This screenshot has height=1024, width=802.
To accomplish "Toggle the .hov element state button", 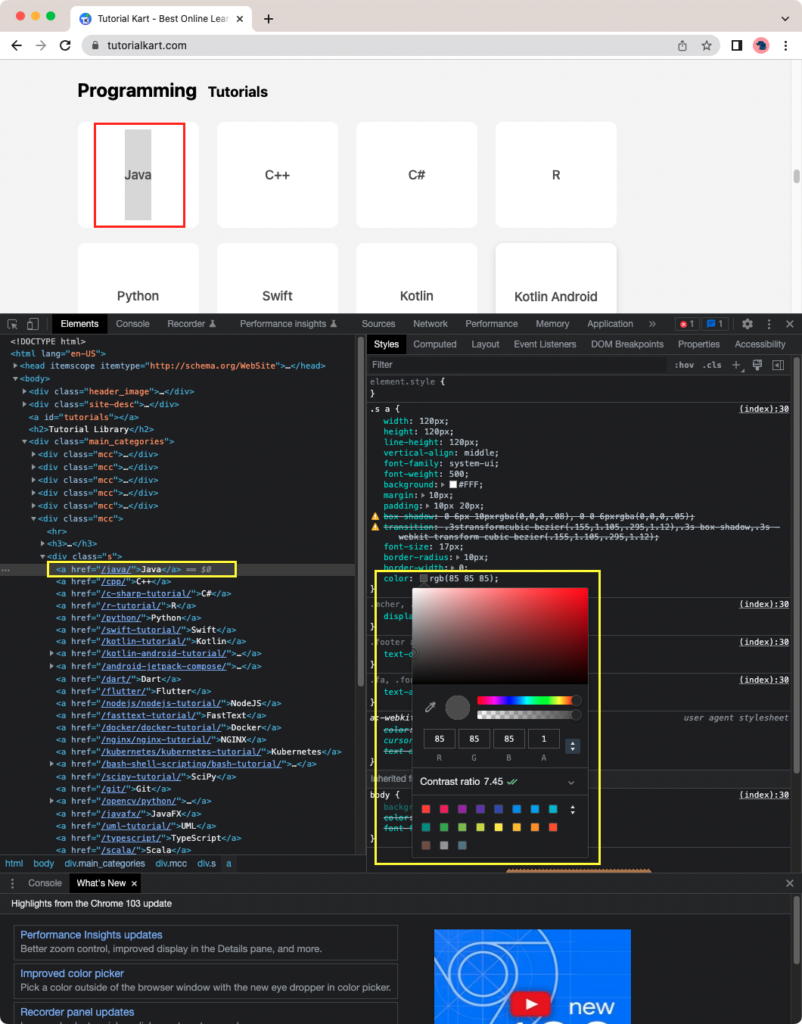I will coord(684,365).
